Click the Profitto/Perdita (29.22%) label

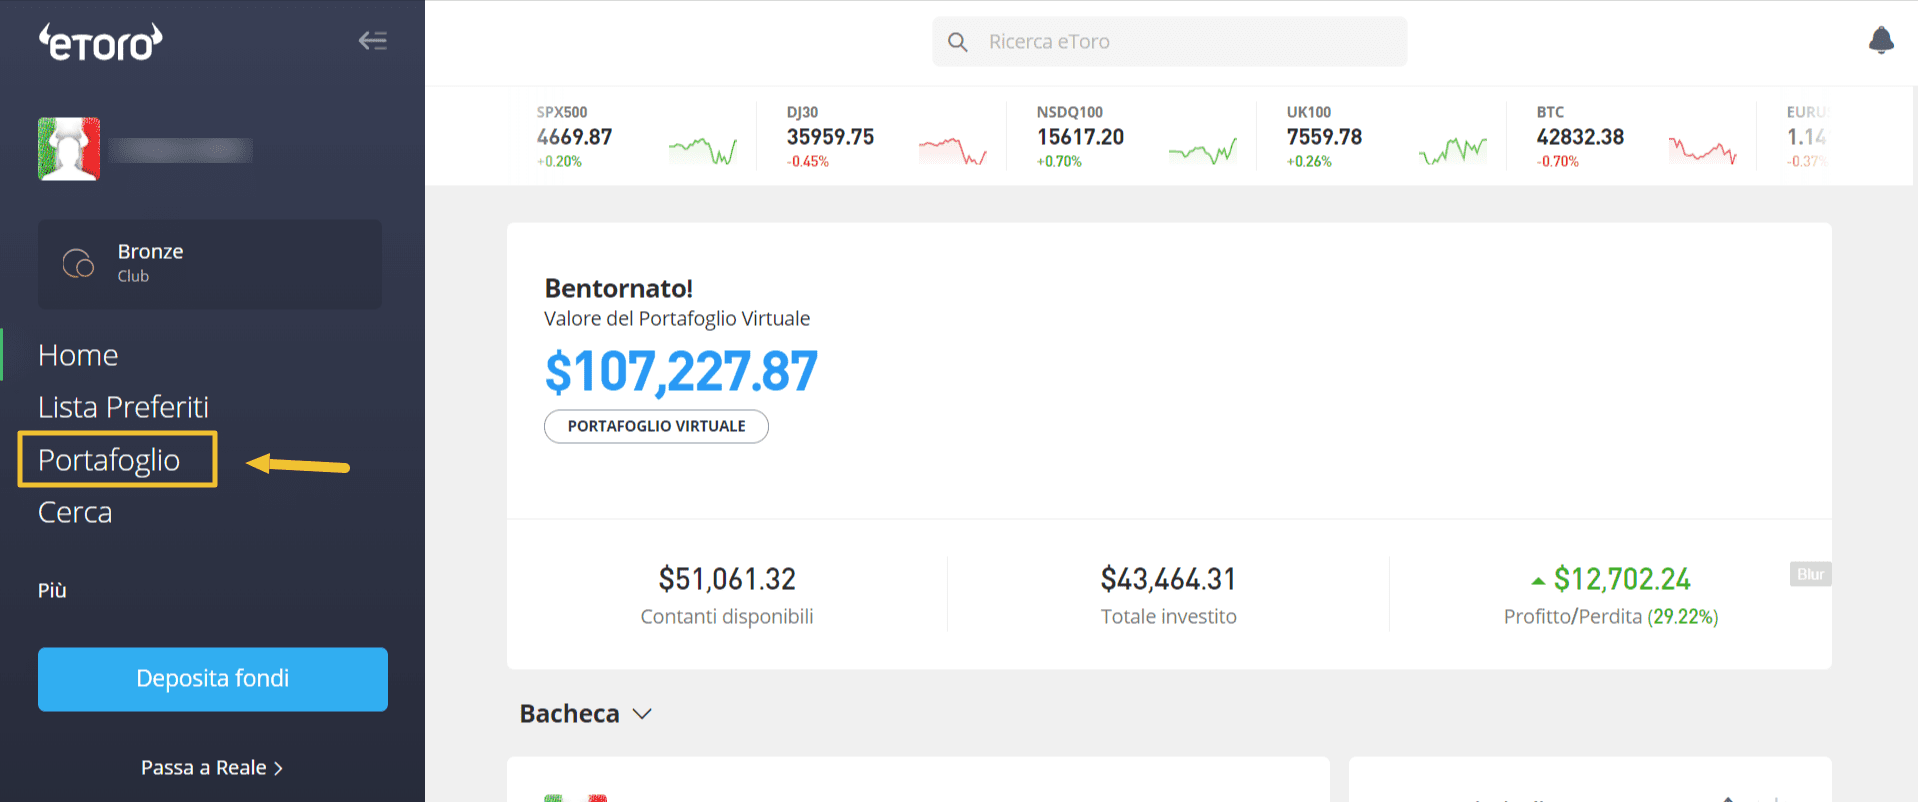(1611, 617)
